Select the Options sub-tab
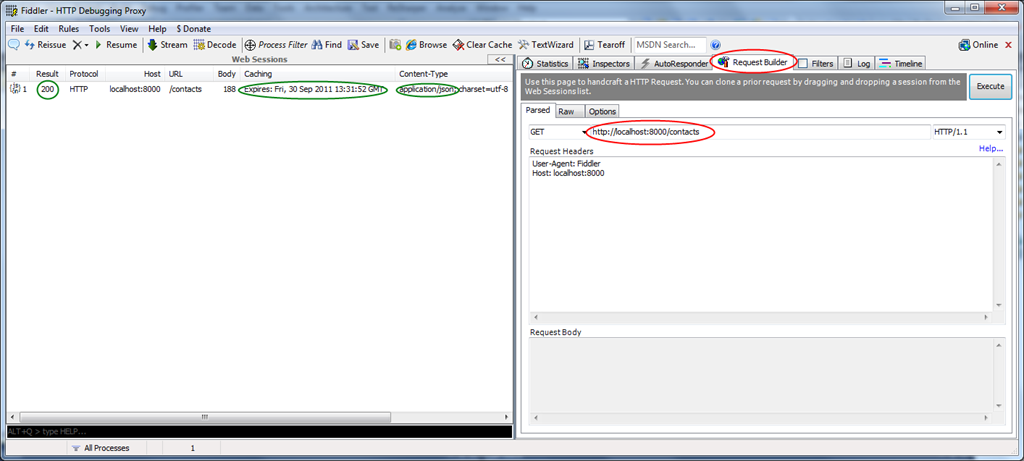Viewport: 1024px width, 461px height. tap(602, 112)
